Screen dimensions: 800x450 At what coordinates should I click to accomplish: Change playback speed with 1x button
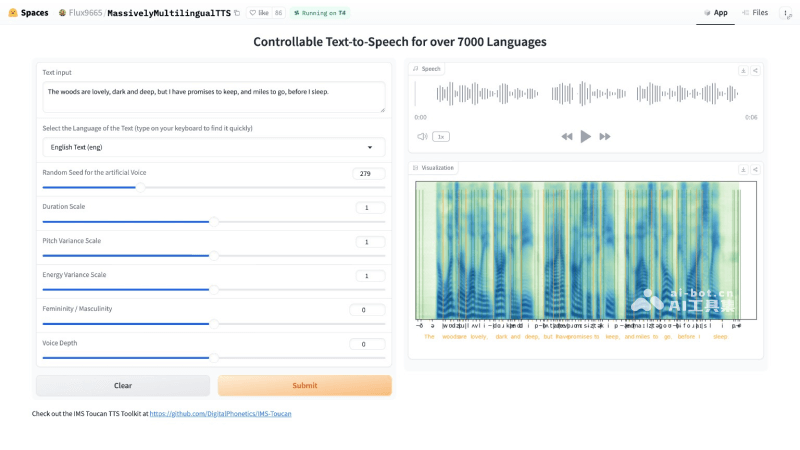pyautogui.click(x=441, y=136)
